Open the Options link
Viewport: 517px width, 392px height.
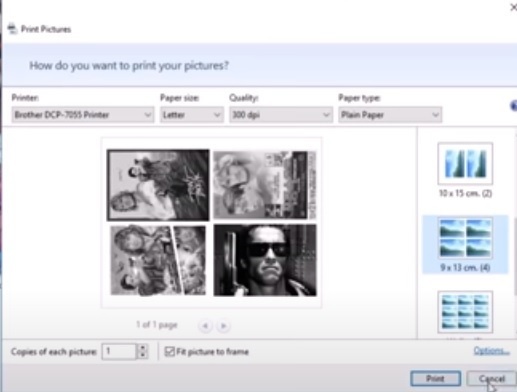click(x=491, y=351)
